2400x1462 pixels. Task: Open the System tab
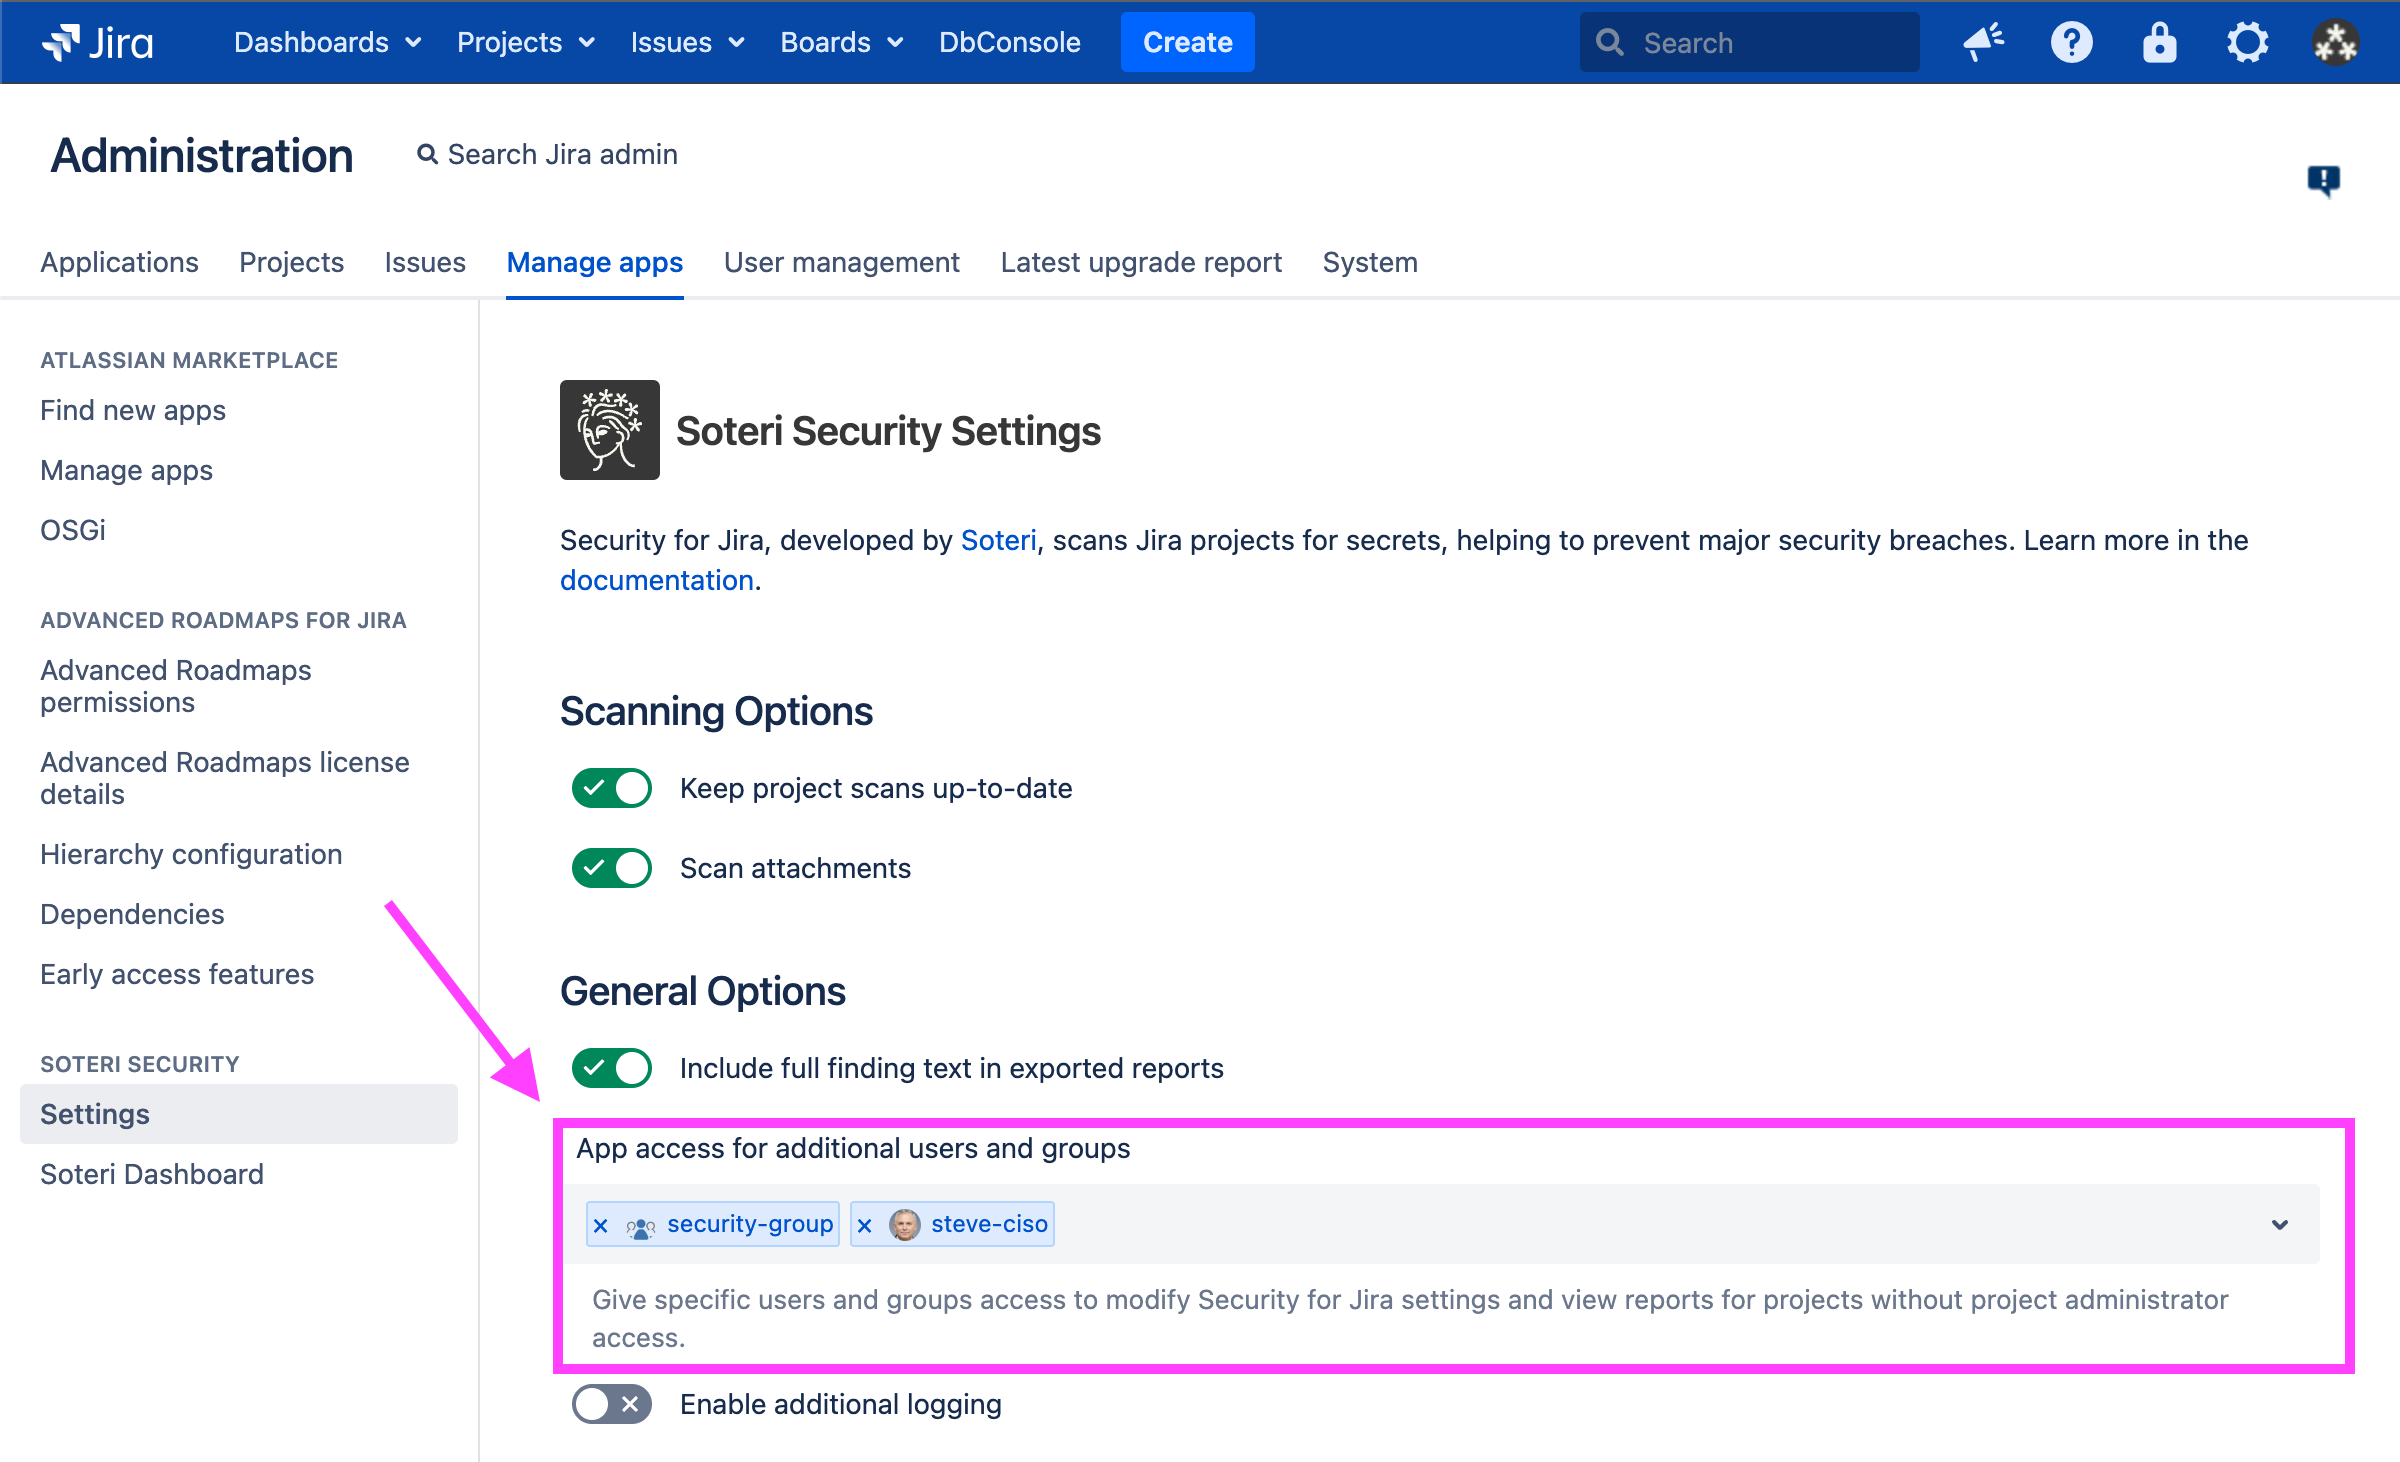1369,262
